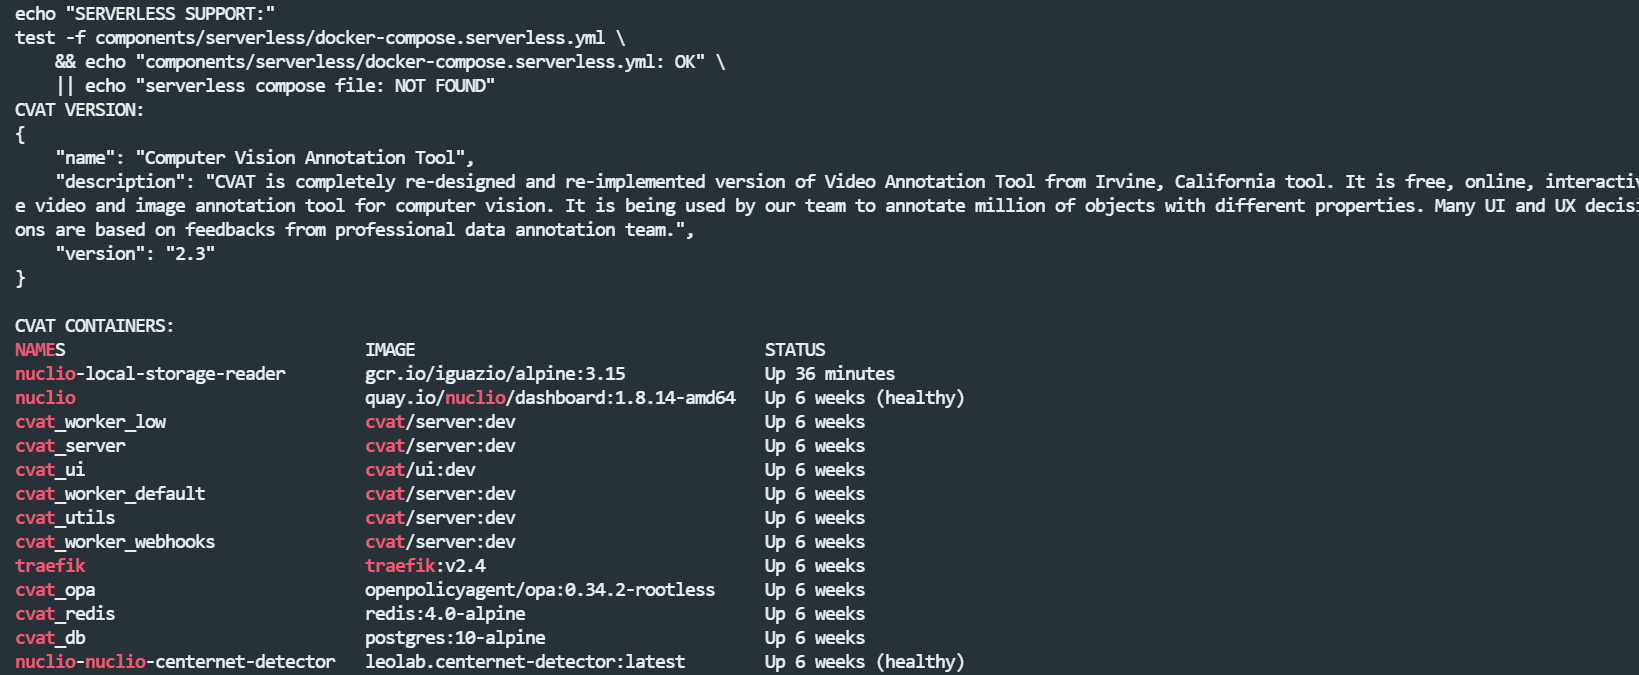This screenshot has height=675, width=1639.
Task: Click the "version": "2.3" line
Action: click(x=135, y=254)
